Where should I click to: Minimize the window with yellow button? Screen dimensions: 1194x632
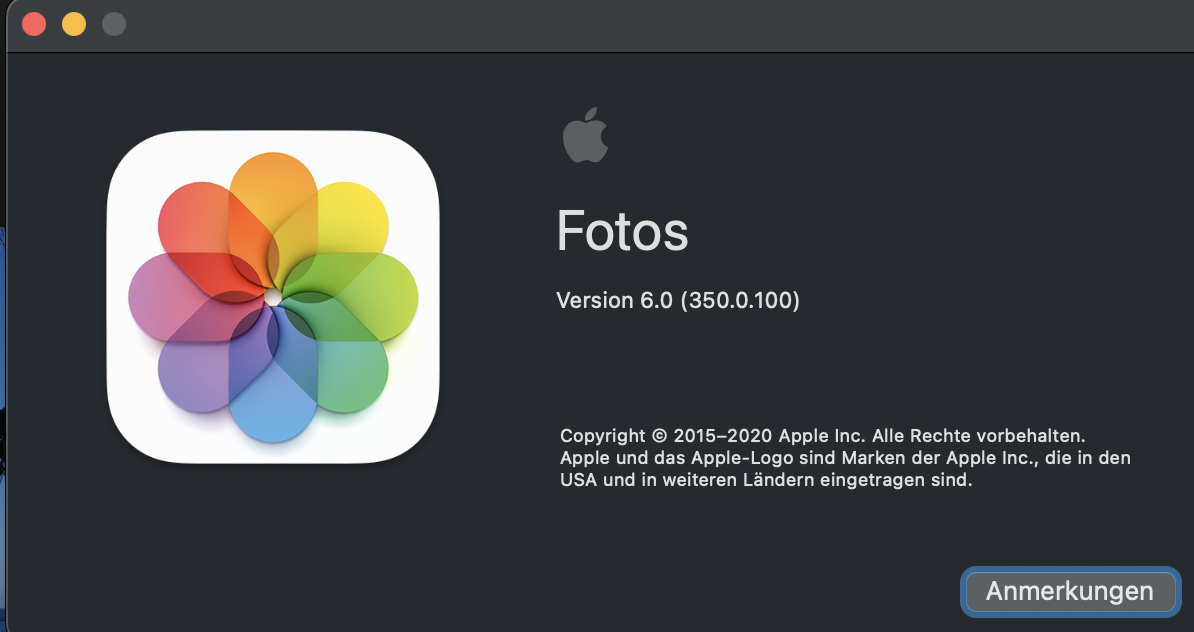(74, 24)
